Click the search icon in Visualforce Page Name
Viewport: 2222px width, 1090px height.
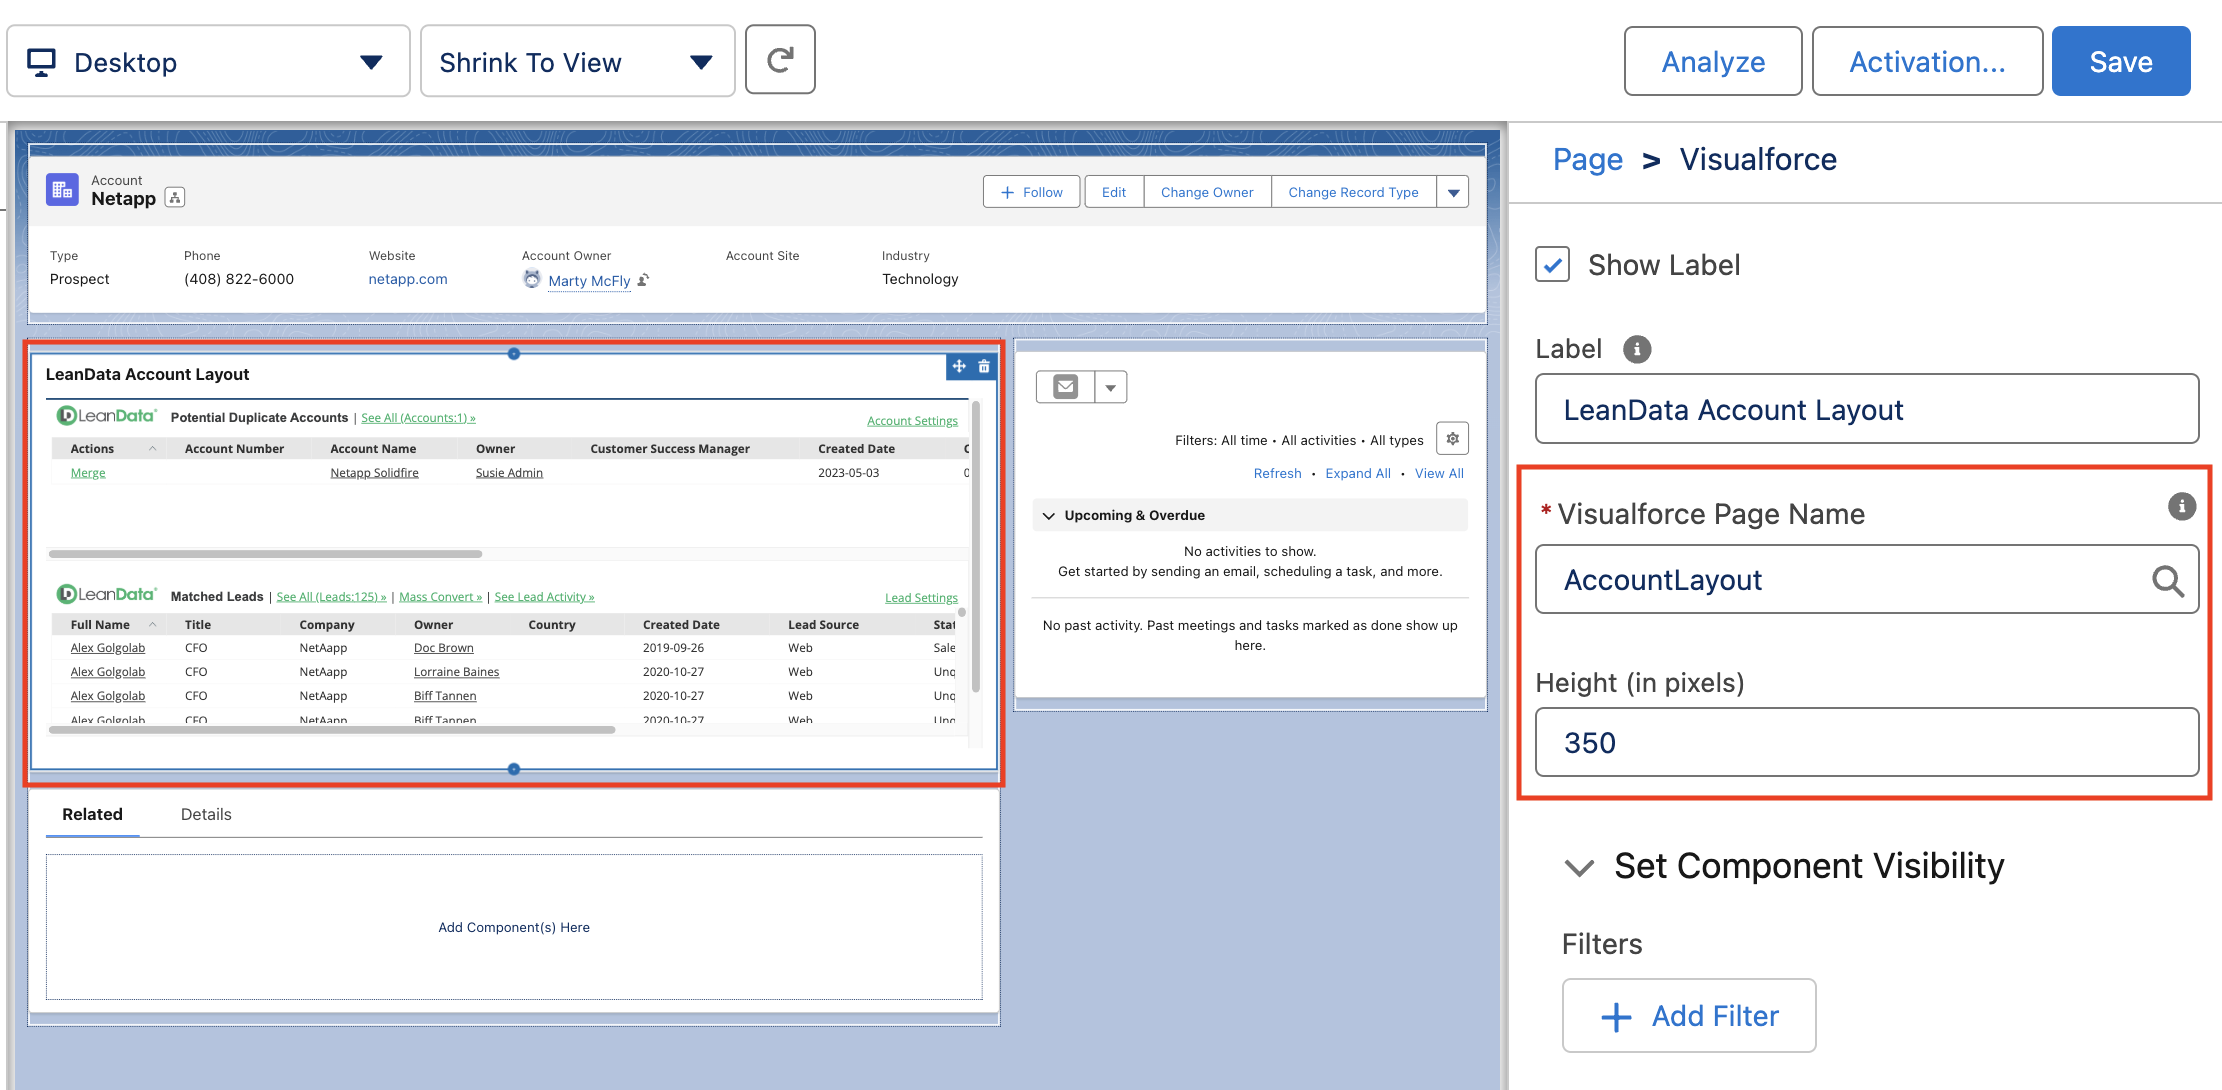tap(2167, 580)
